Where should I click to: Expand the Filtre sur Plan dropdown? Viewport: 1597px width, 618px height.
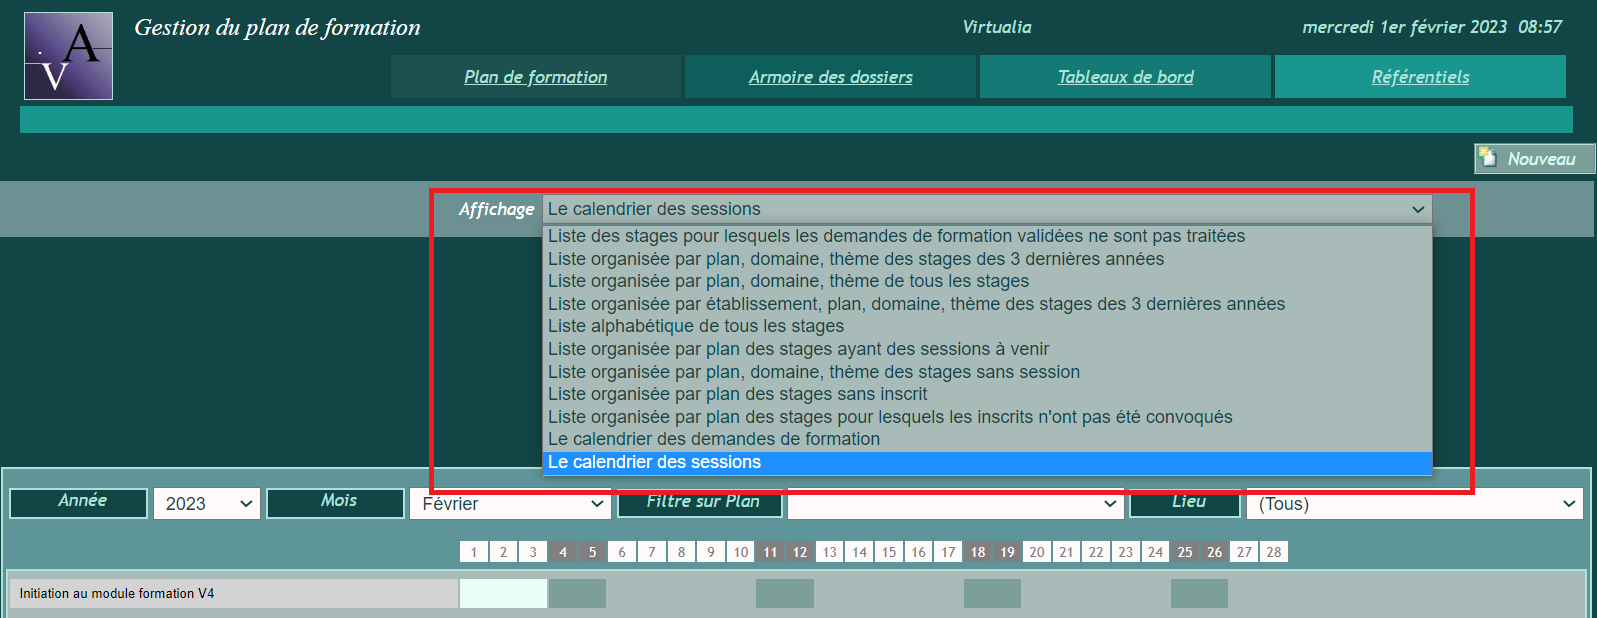[x=954, y=504]
